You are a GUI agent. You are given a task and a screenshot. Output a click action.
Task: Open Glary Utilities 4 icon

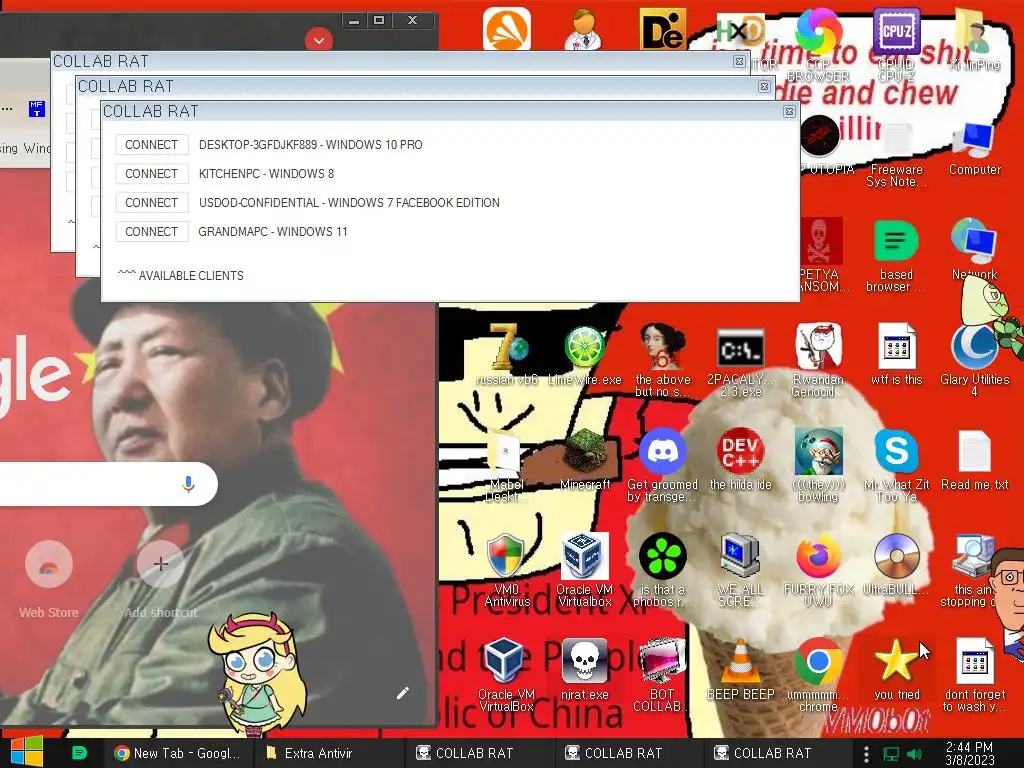[x=974, y=361]
